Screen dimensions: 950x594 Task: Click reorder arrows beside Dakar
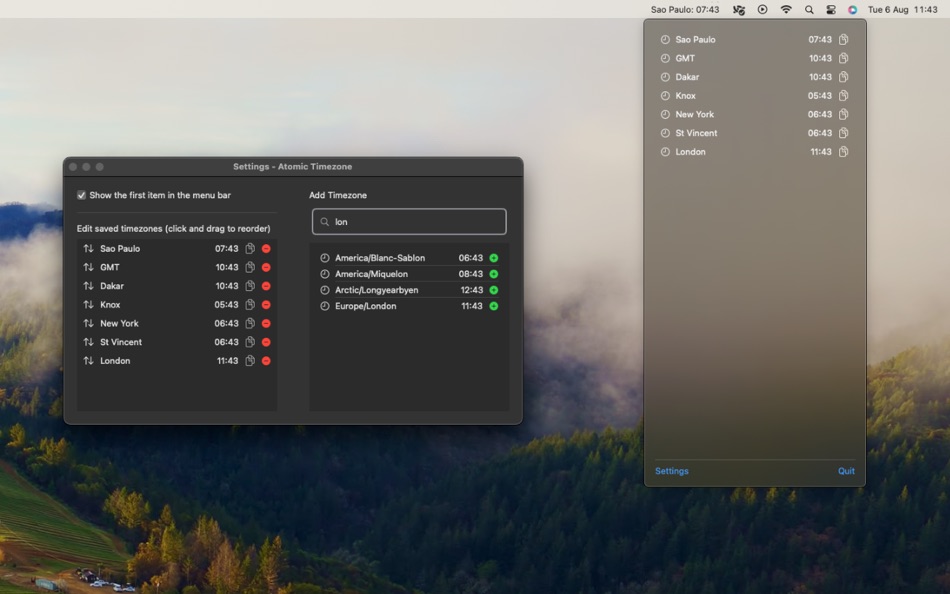point(88,286)
